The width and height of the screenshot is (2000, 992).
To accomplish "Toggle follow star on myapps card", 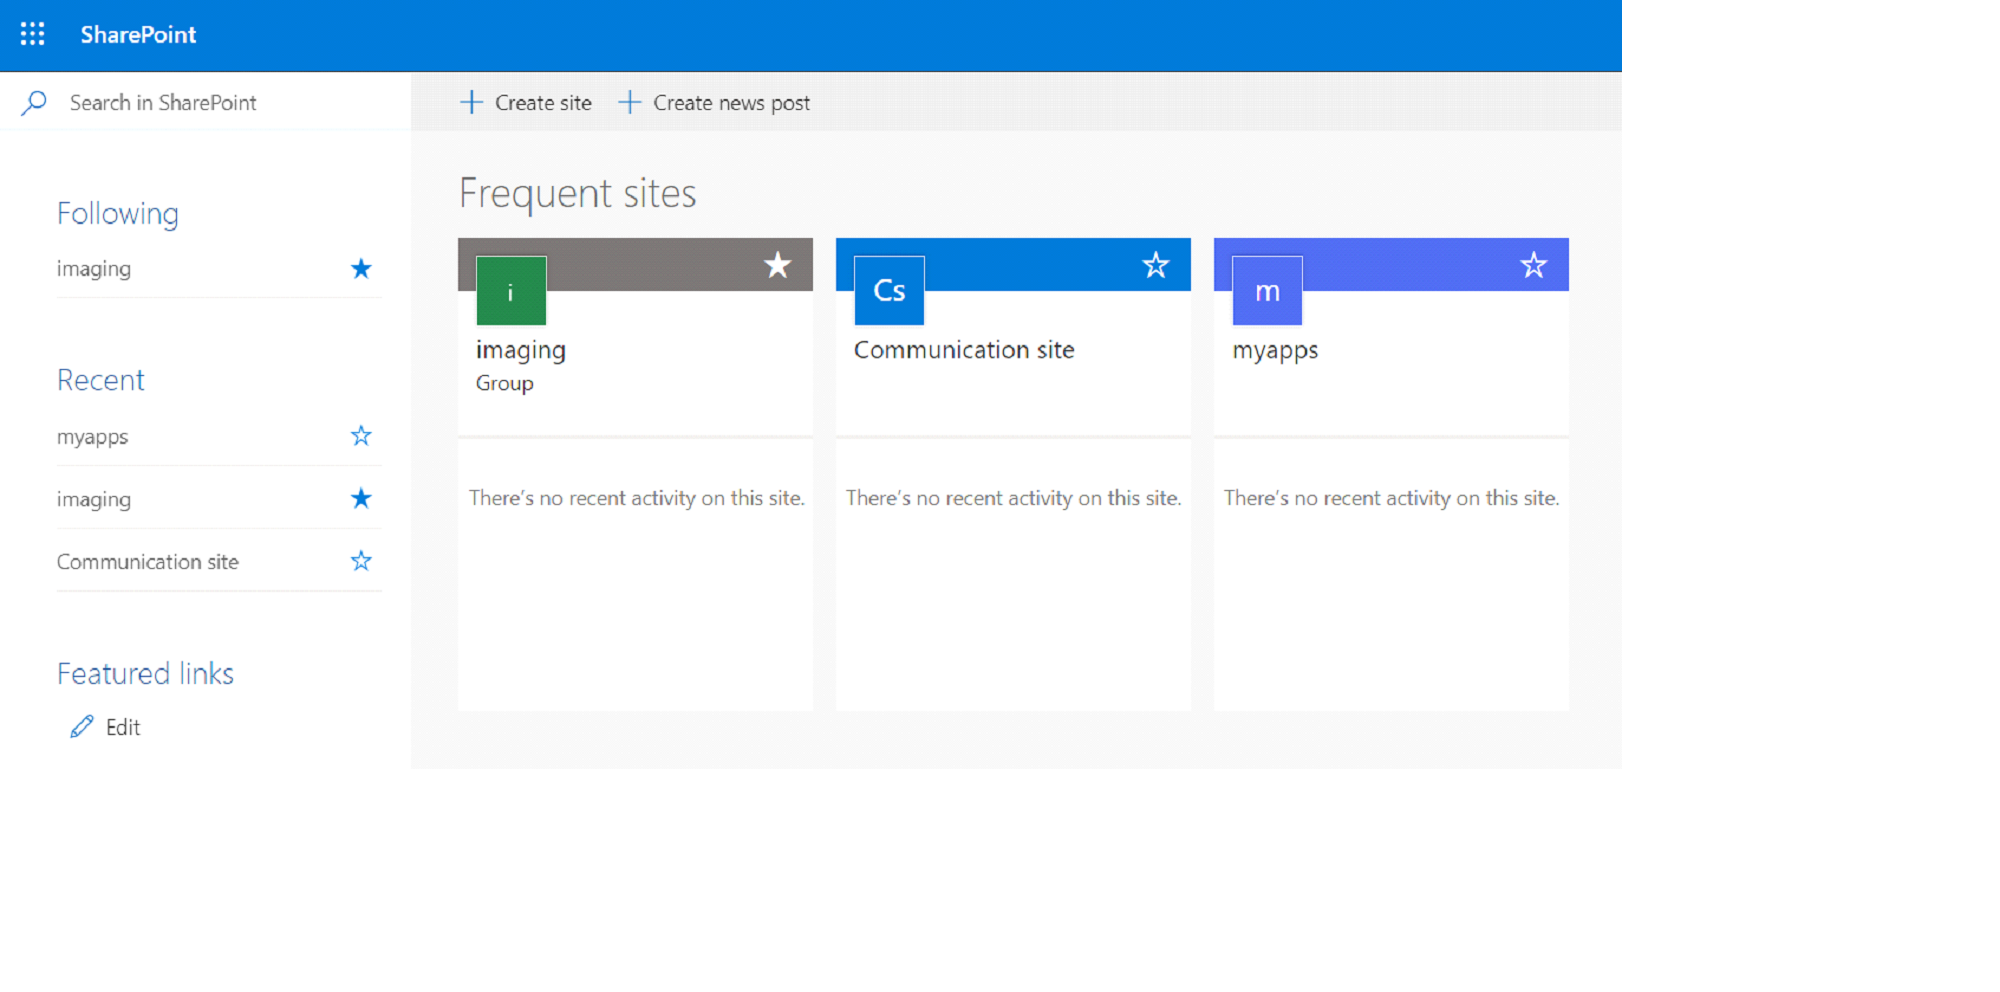I will coord(1534,265).
